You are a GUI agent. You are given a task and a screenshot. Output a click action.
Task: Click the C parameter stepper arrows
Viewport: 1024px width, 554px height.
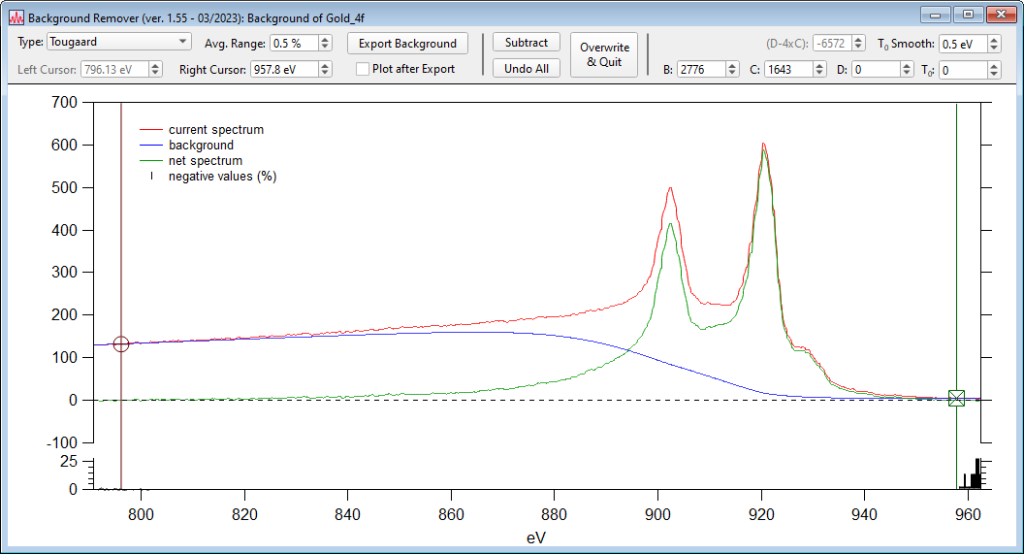819,70
